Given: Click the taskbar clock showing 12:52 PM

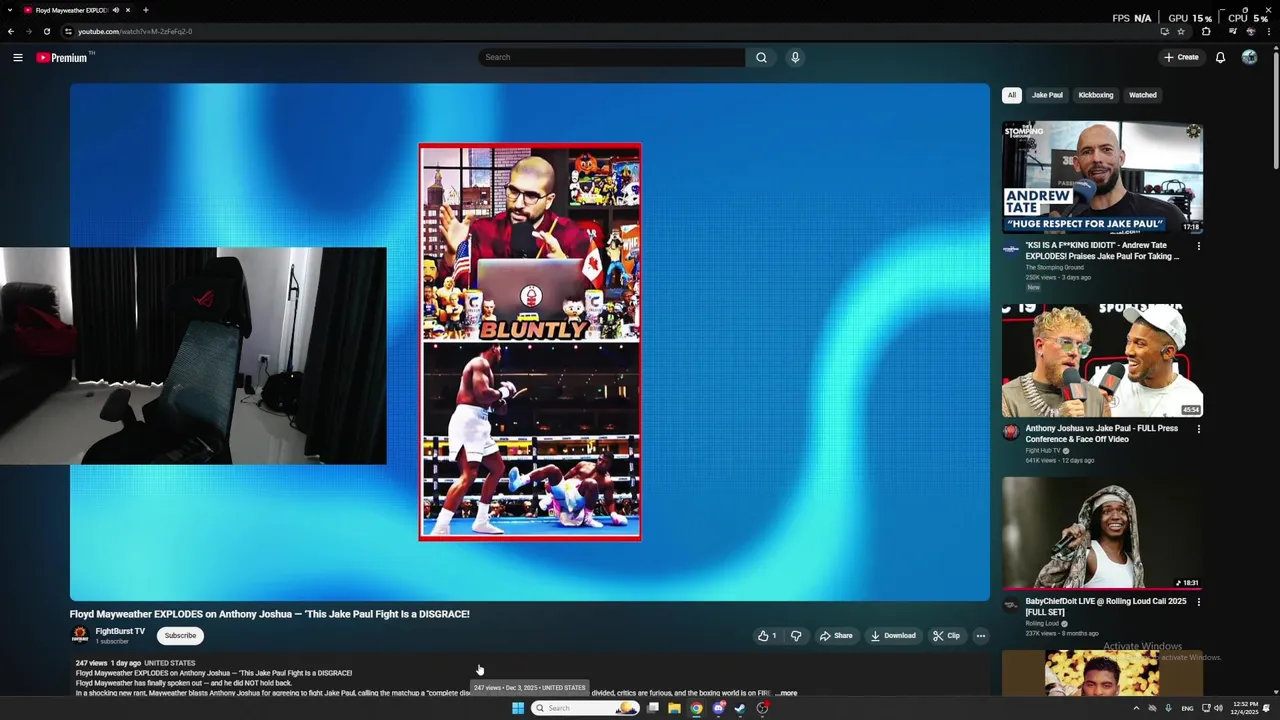Looking at the screenshot, I should (1246, 708).
